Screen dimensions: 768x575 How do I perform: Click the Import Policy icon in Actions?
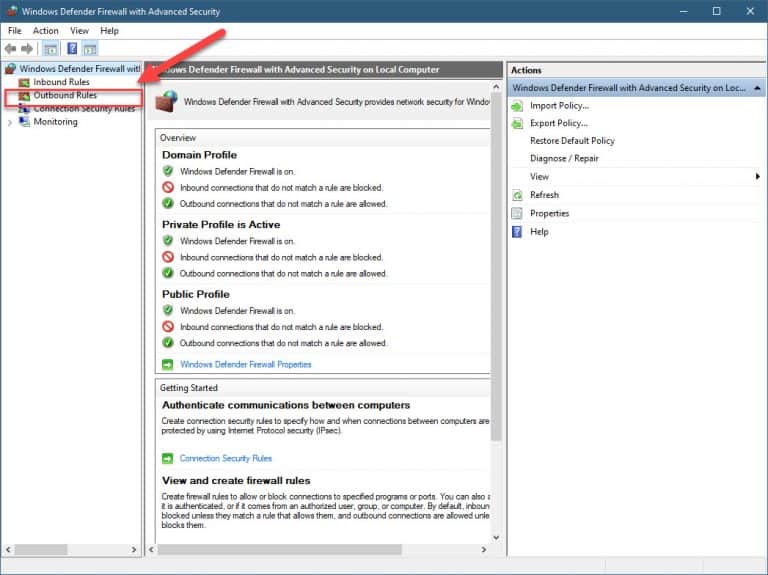point(517,105)
